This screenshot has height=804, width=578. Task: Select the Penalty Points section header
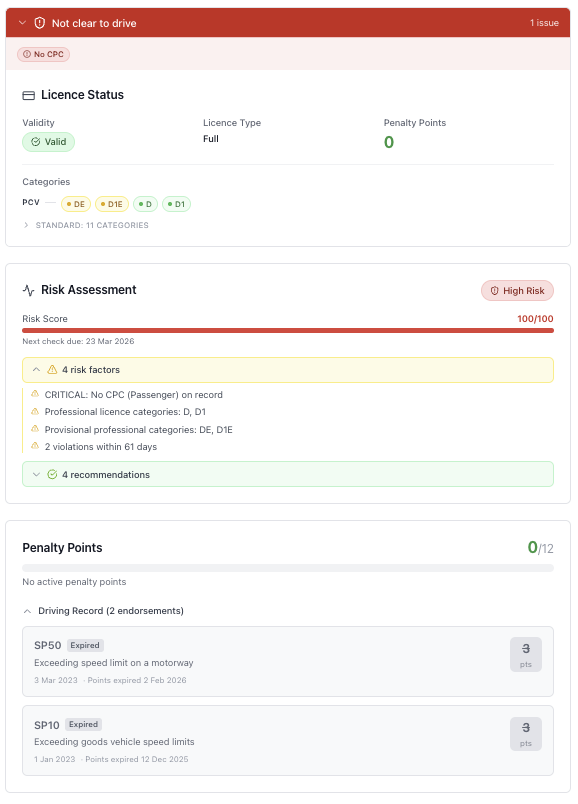click(x=70, y=547)
